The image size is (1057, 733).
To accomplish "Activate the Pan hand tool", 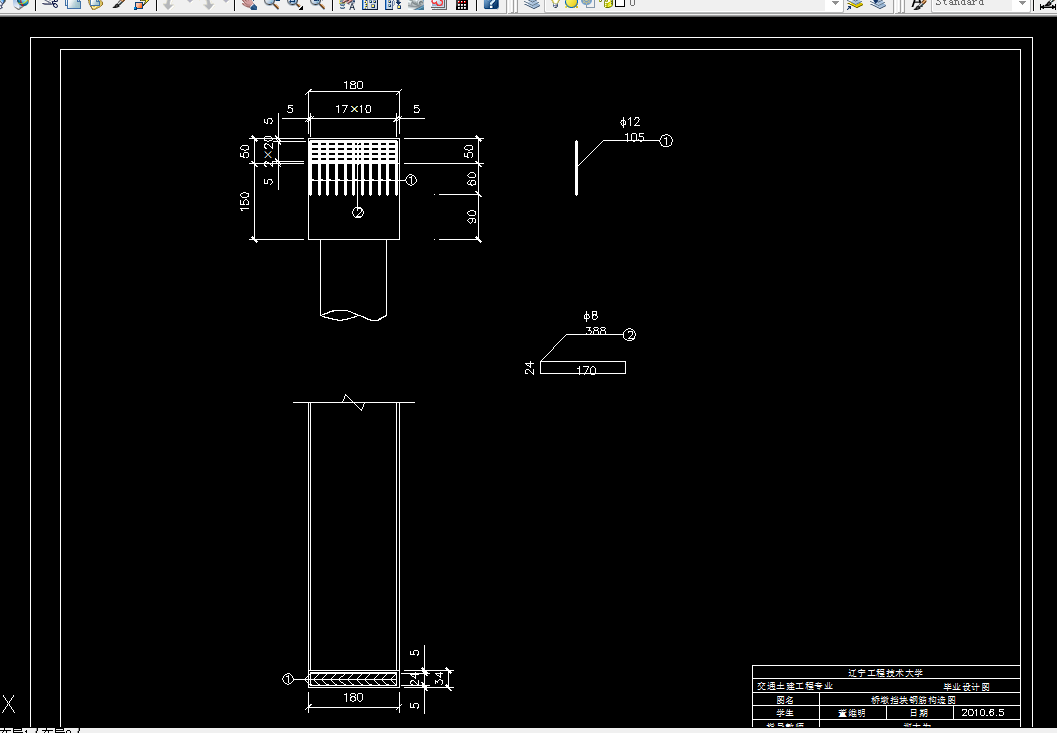I will (249, 4).
